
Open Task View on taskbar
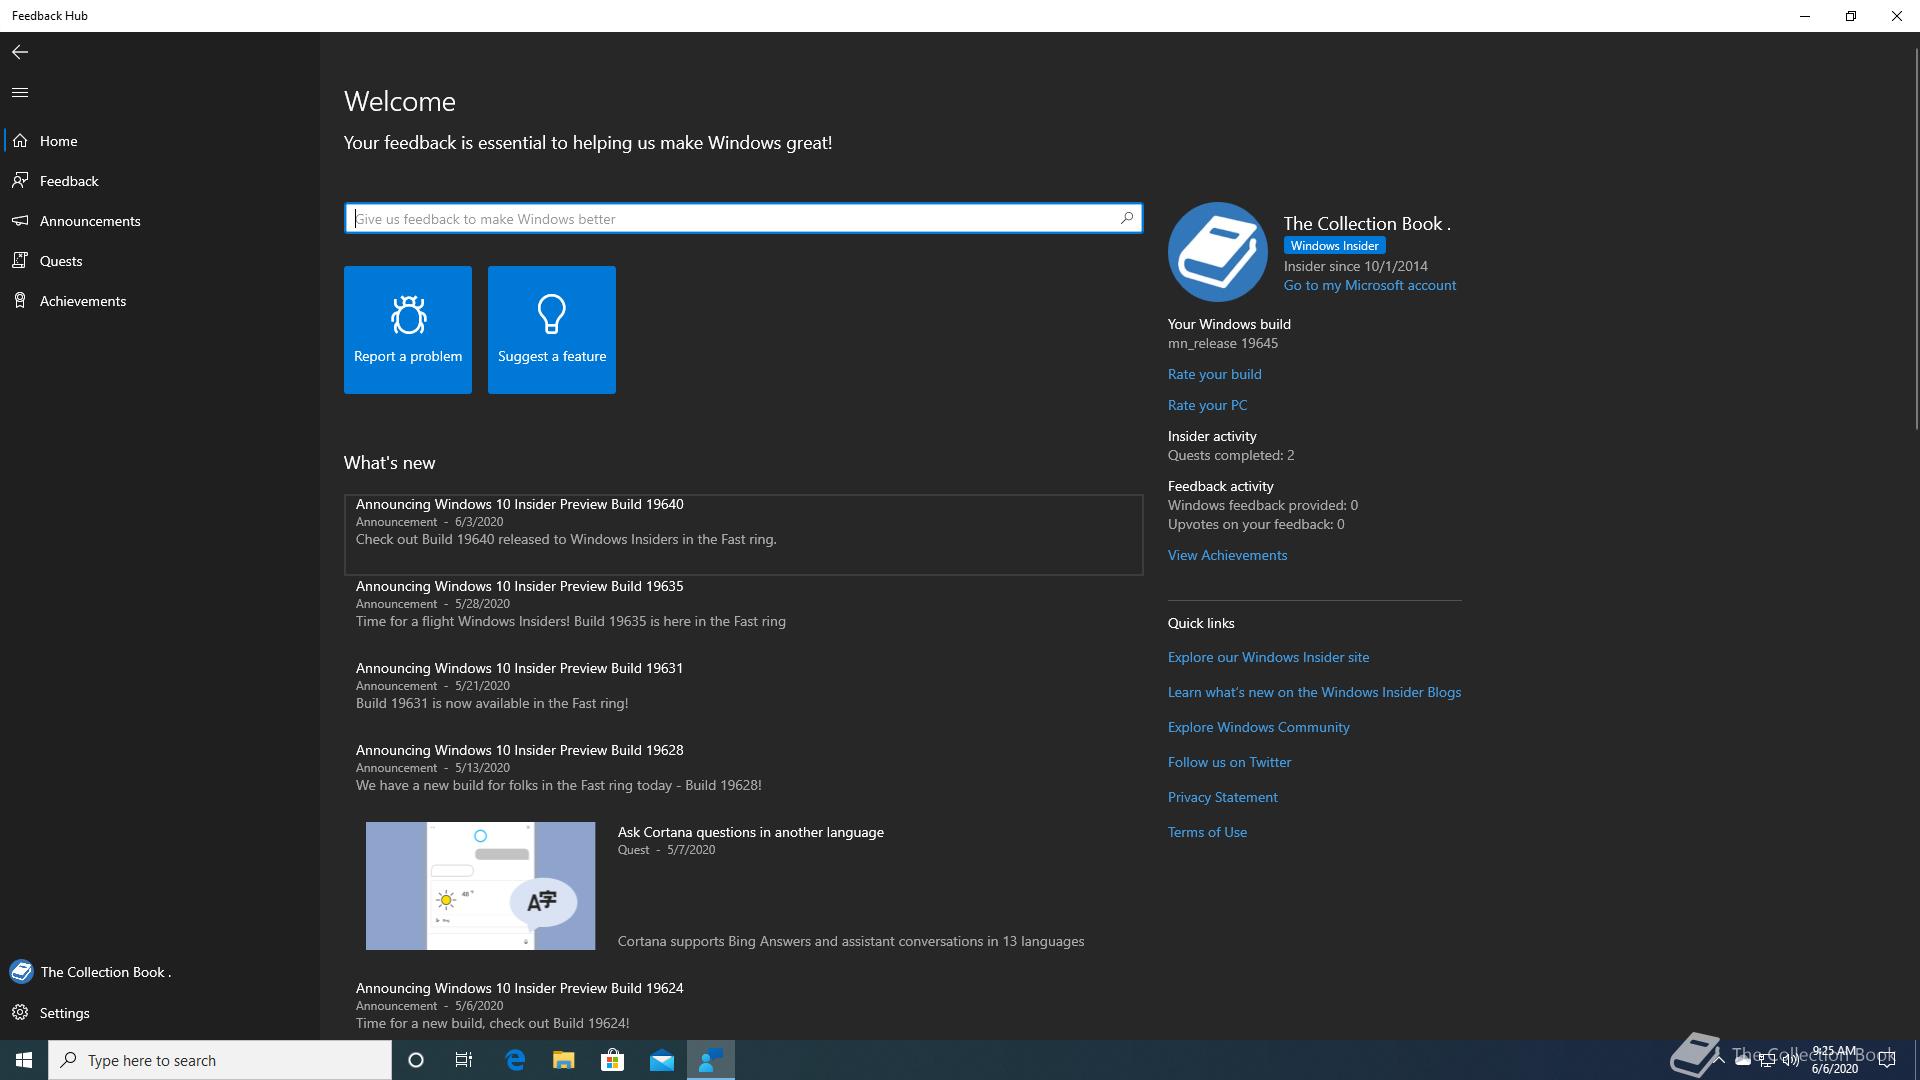click(464, 1060)
